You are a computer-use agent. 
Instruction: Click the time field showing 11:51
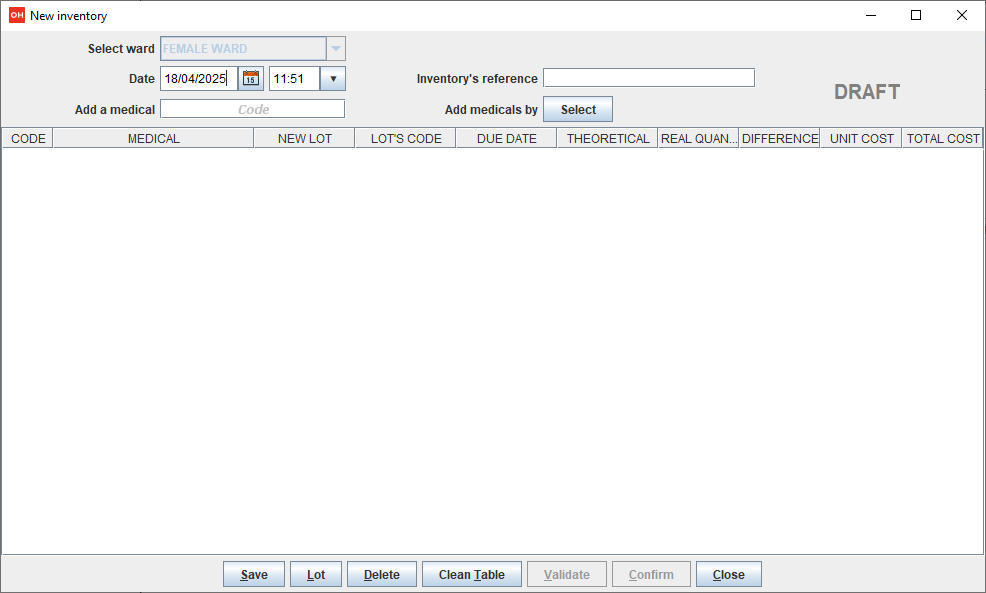coord(293,79)
